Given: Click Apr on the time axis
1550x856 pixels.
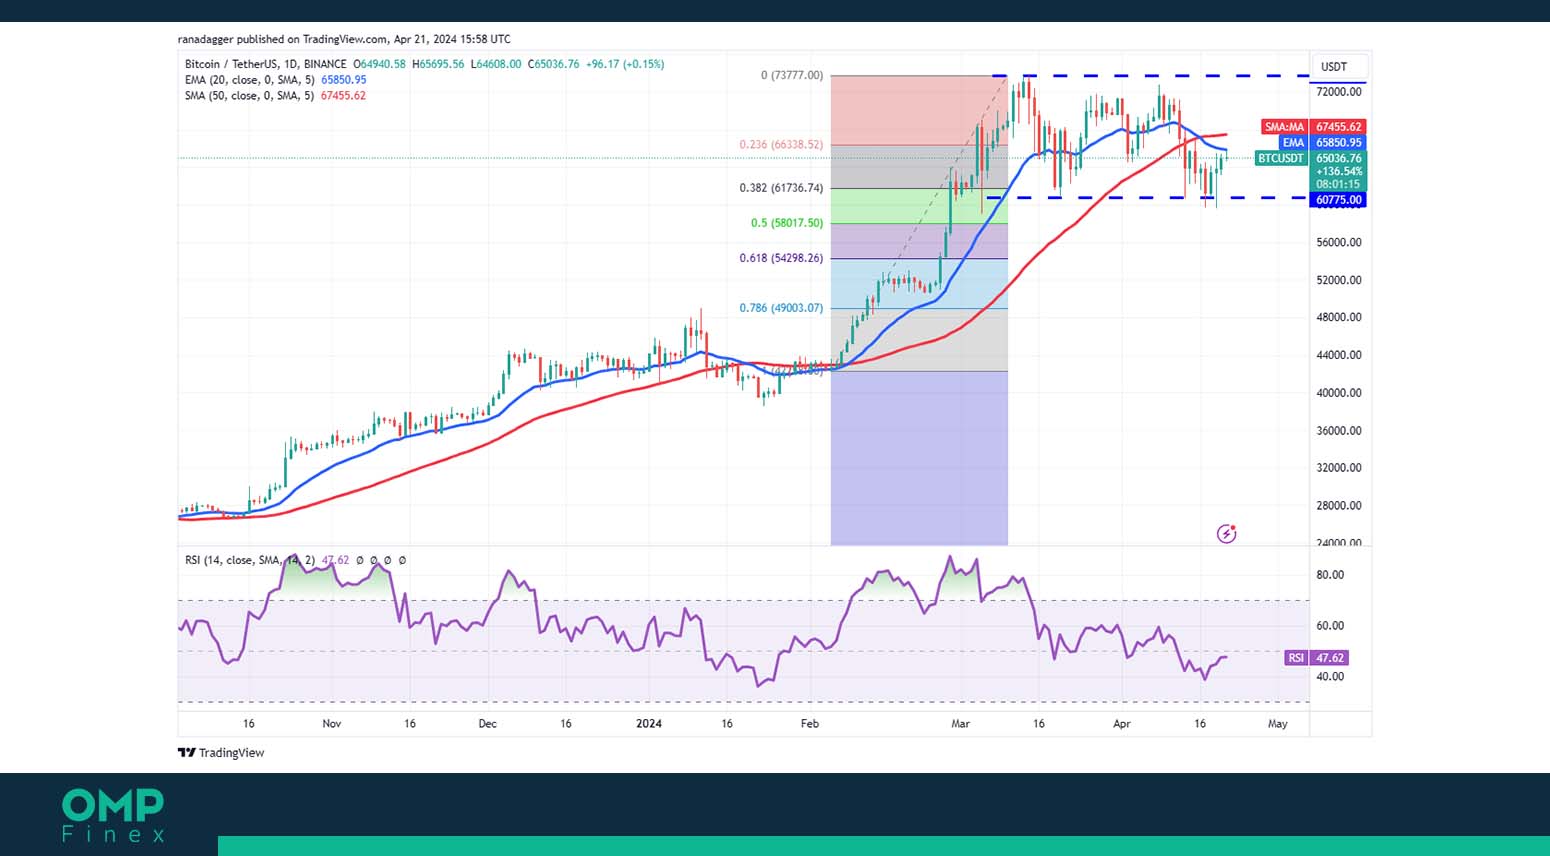Looking at the screenshot, I should coord(1122,724).
